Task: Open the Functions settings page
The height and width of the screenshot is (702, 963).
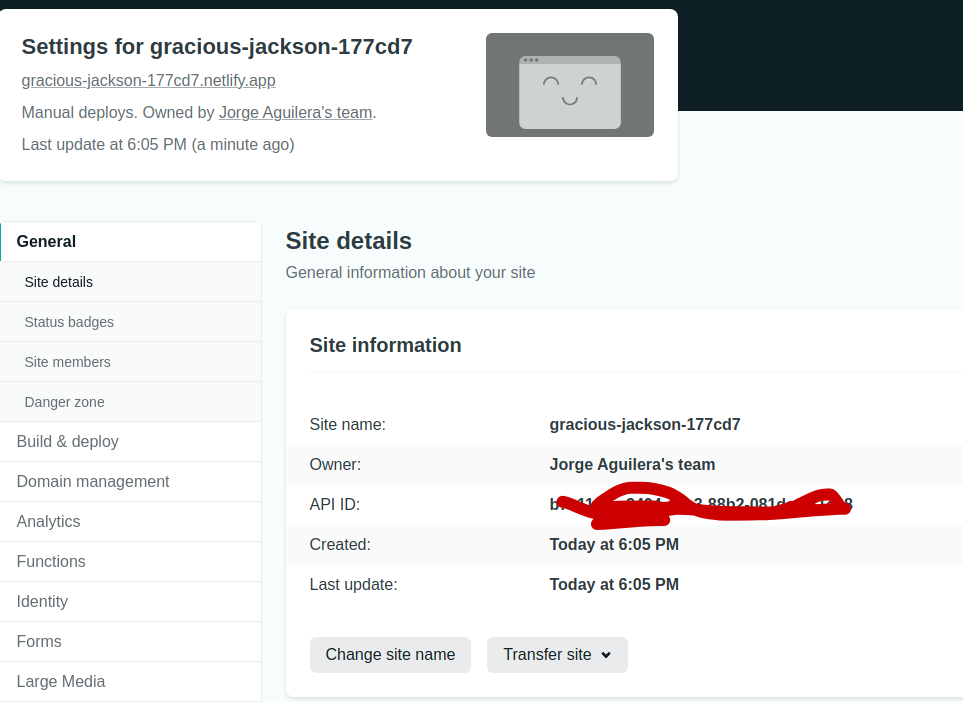Action: (x=50, y=561)
